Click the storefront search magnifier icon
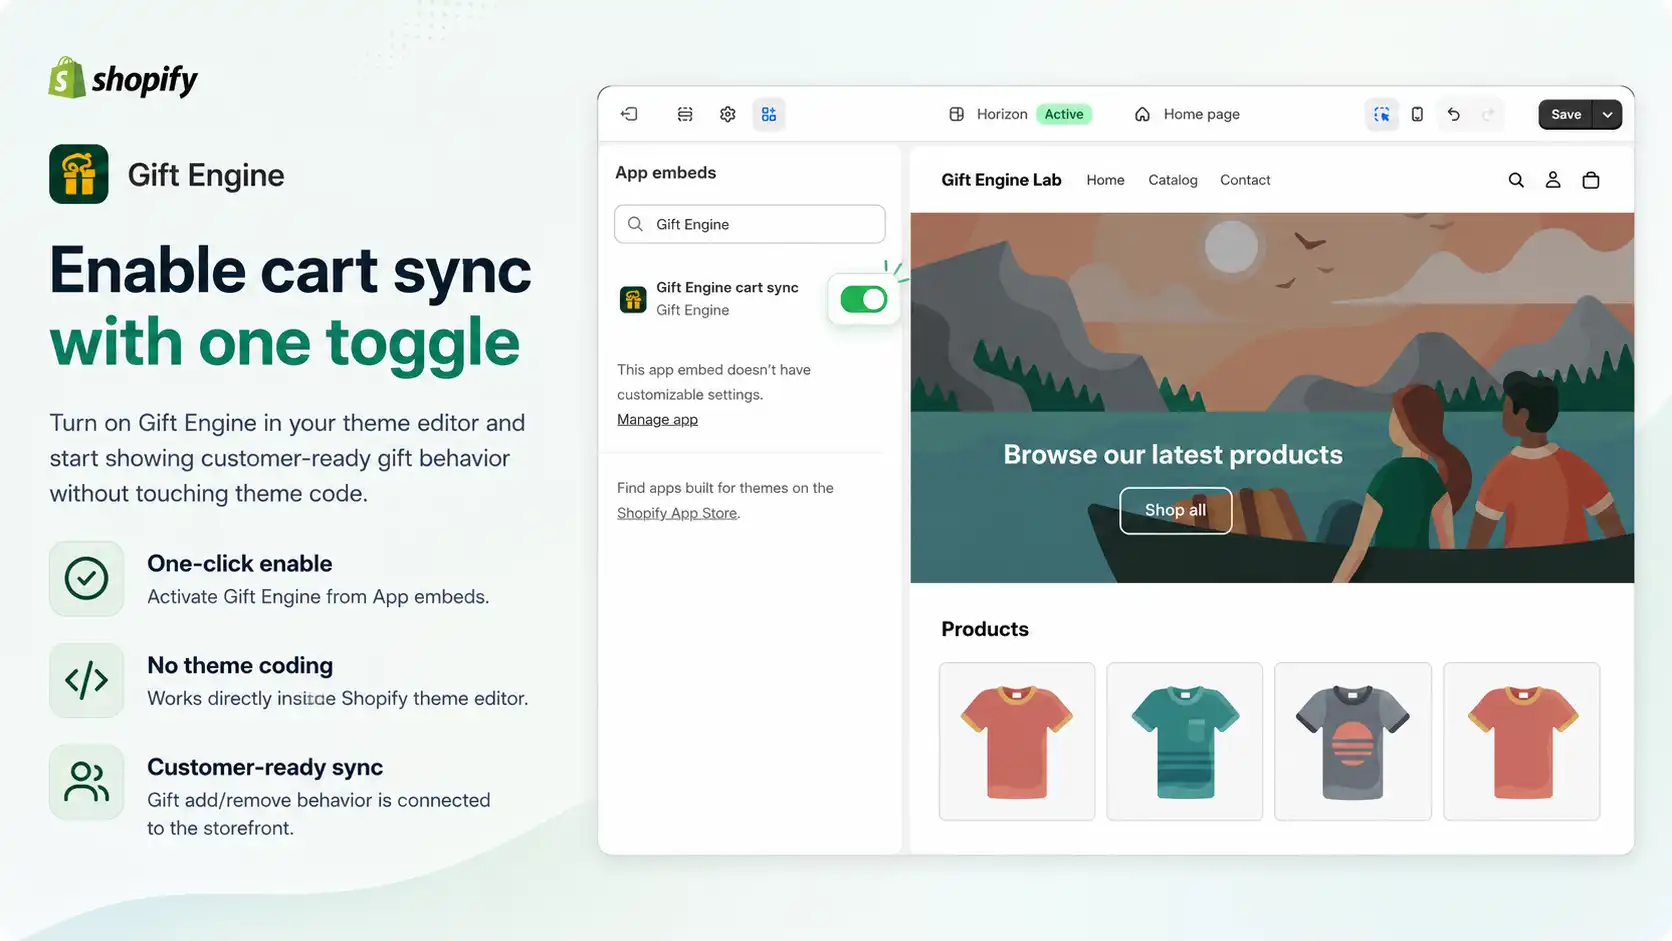Screen dimensions: 1672x941 pyautogui.click(x=1516, y=180)
